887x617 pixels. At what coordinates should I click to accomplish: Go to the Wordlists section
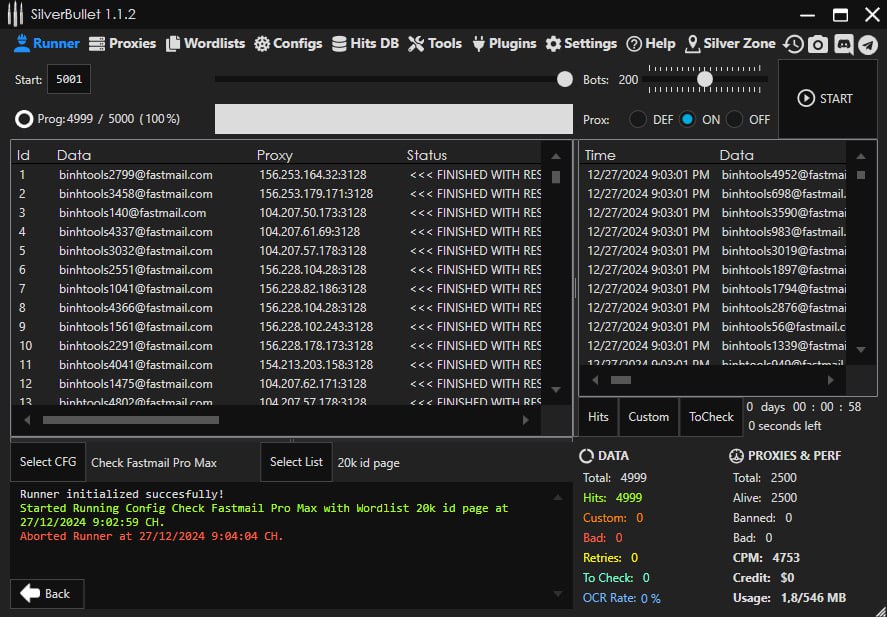205,43
